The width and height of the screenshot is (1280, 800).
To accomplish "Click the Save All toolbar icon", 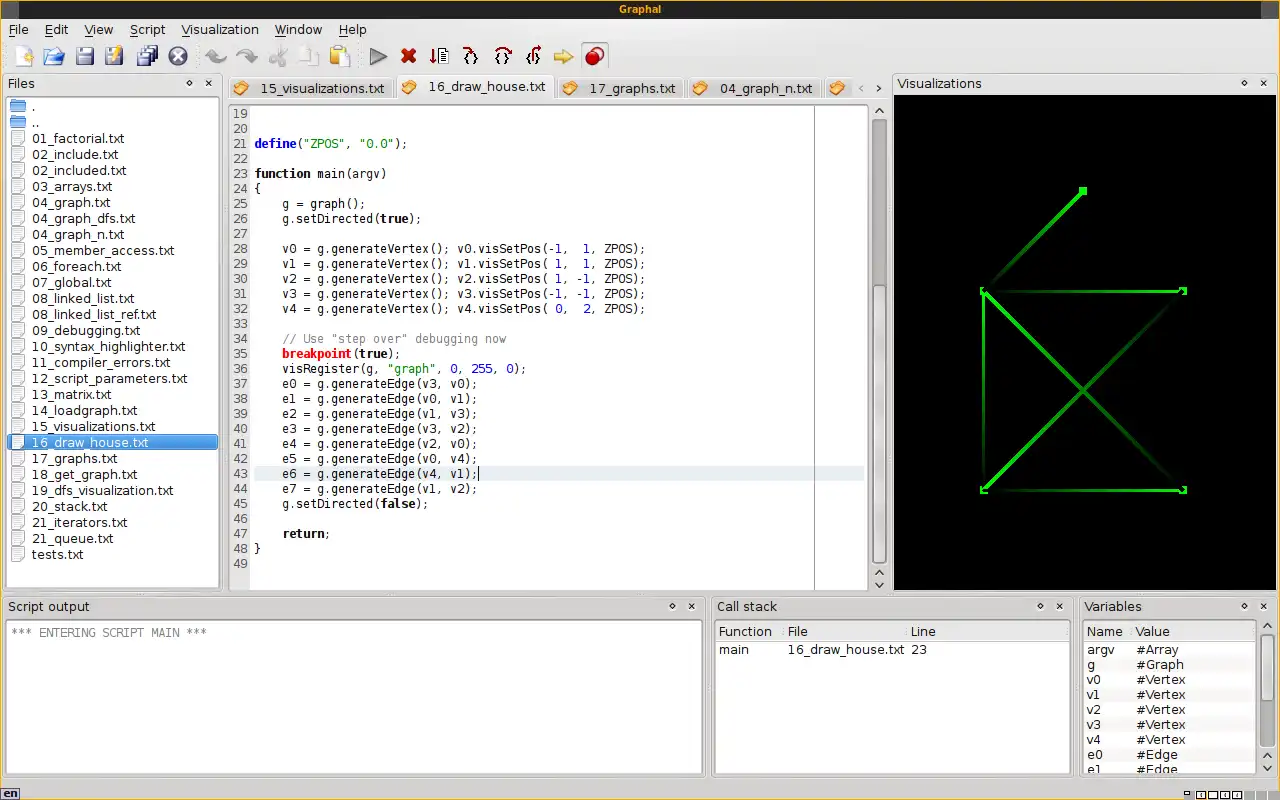I will tap(147, 57).
